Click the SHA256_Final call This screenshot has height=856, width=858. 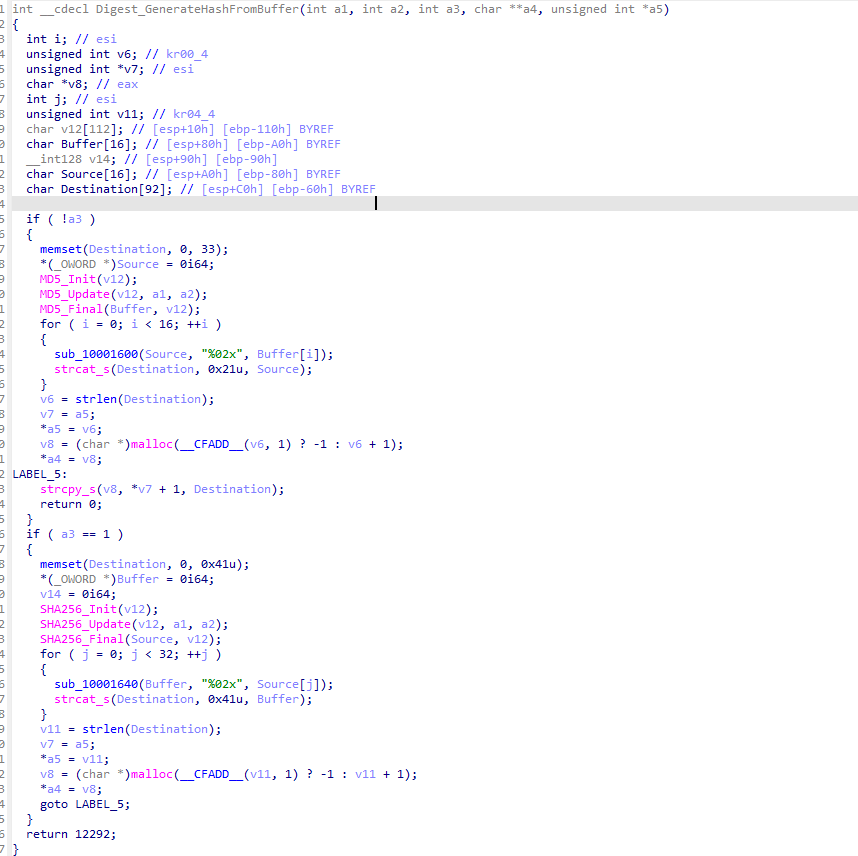pyautogui.click(x=82, y=639)
